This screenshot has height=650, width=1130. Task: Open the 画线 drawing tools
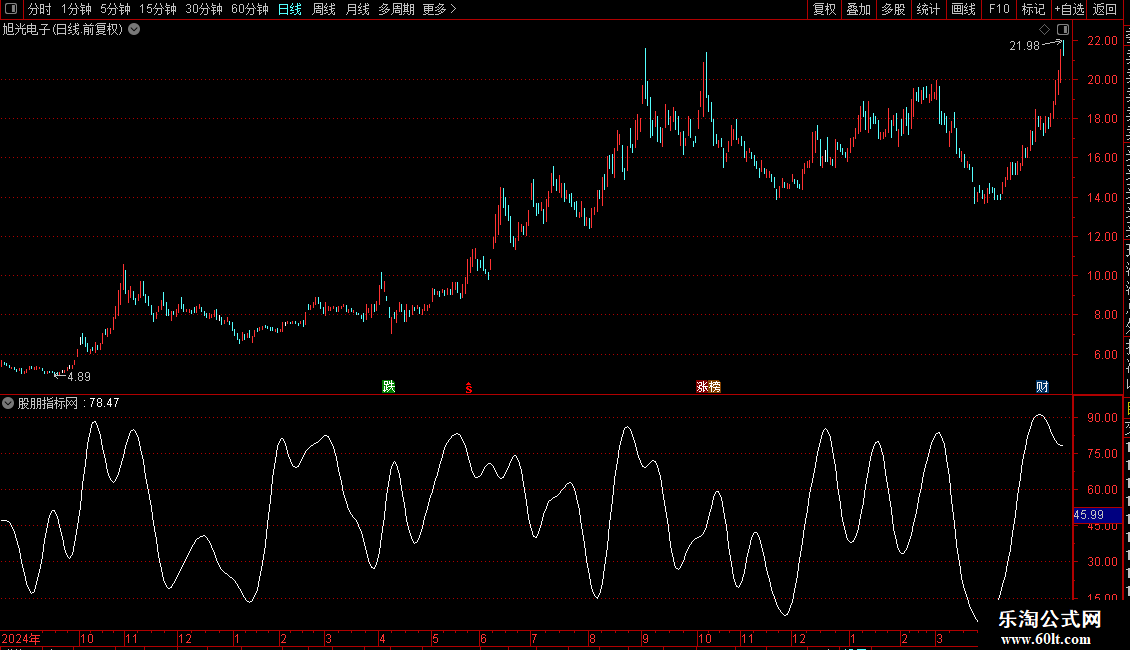(x=964, y=9)
